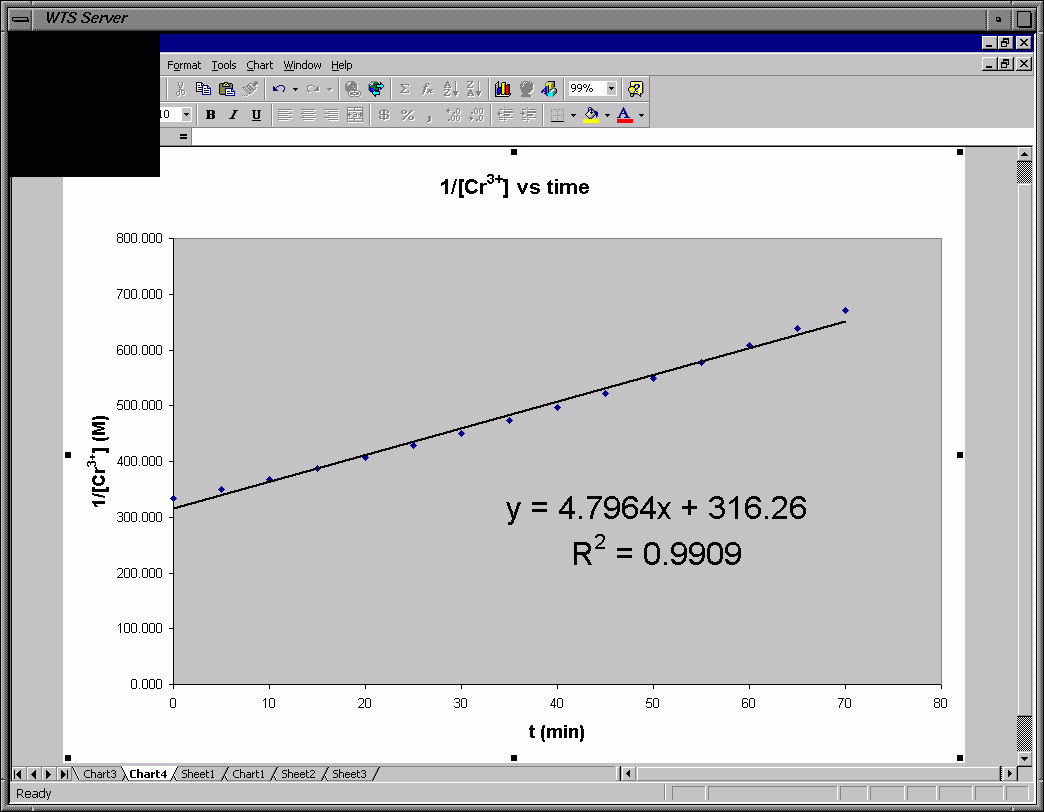This screenshot has width=1044, height=812.
Task: Click the Paste clipboard icon
Action: (227, 89)
